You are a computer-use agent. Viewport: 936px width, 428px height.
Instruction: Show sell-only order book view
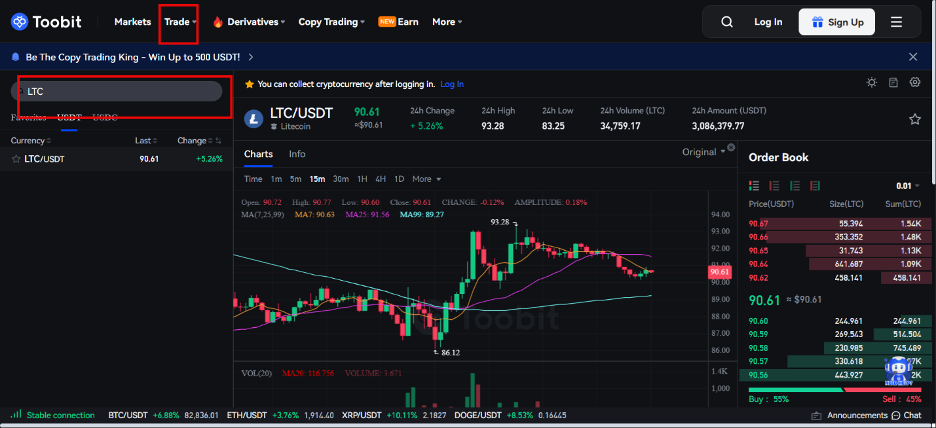pos(774,186)
